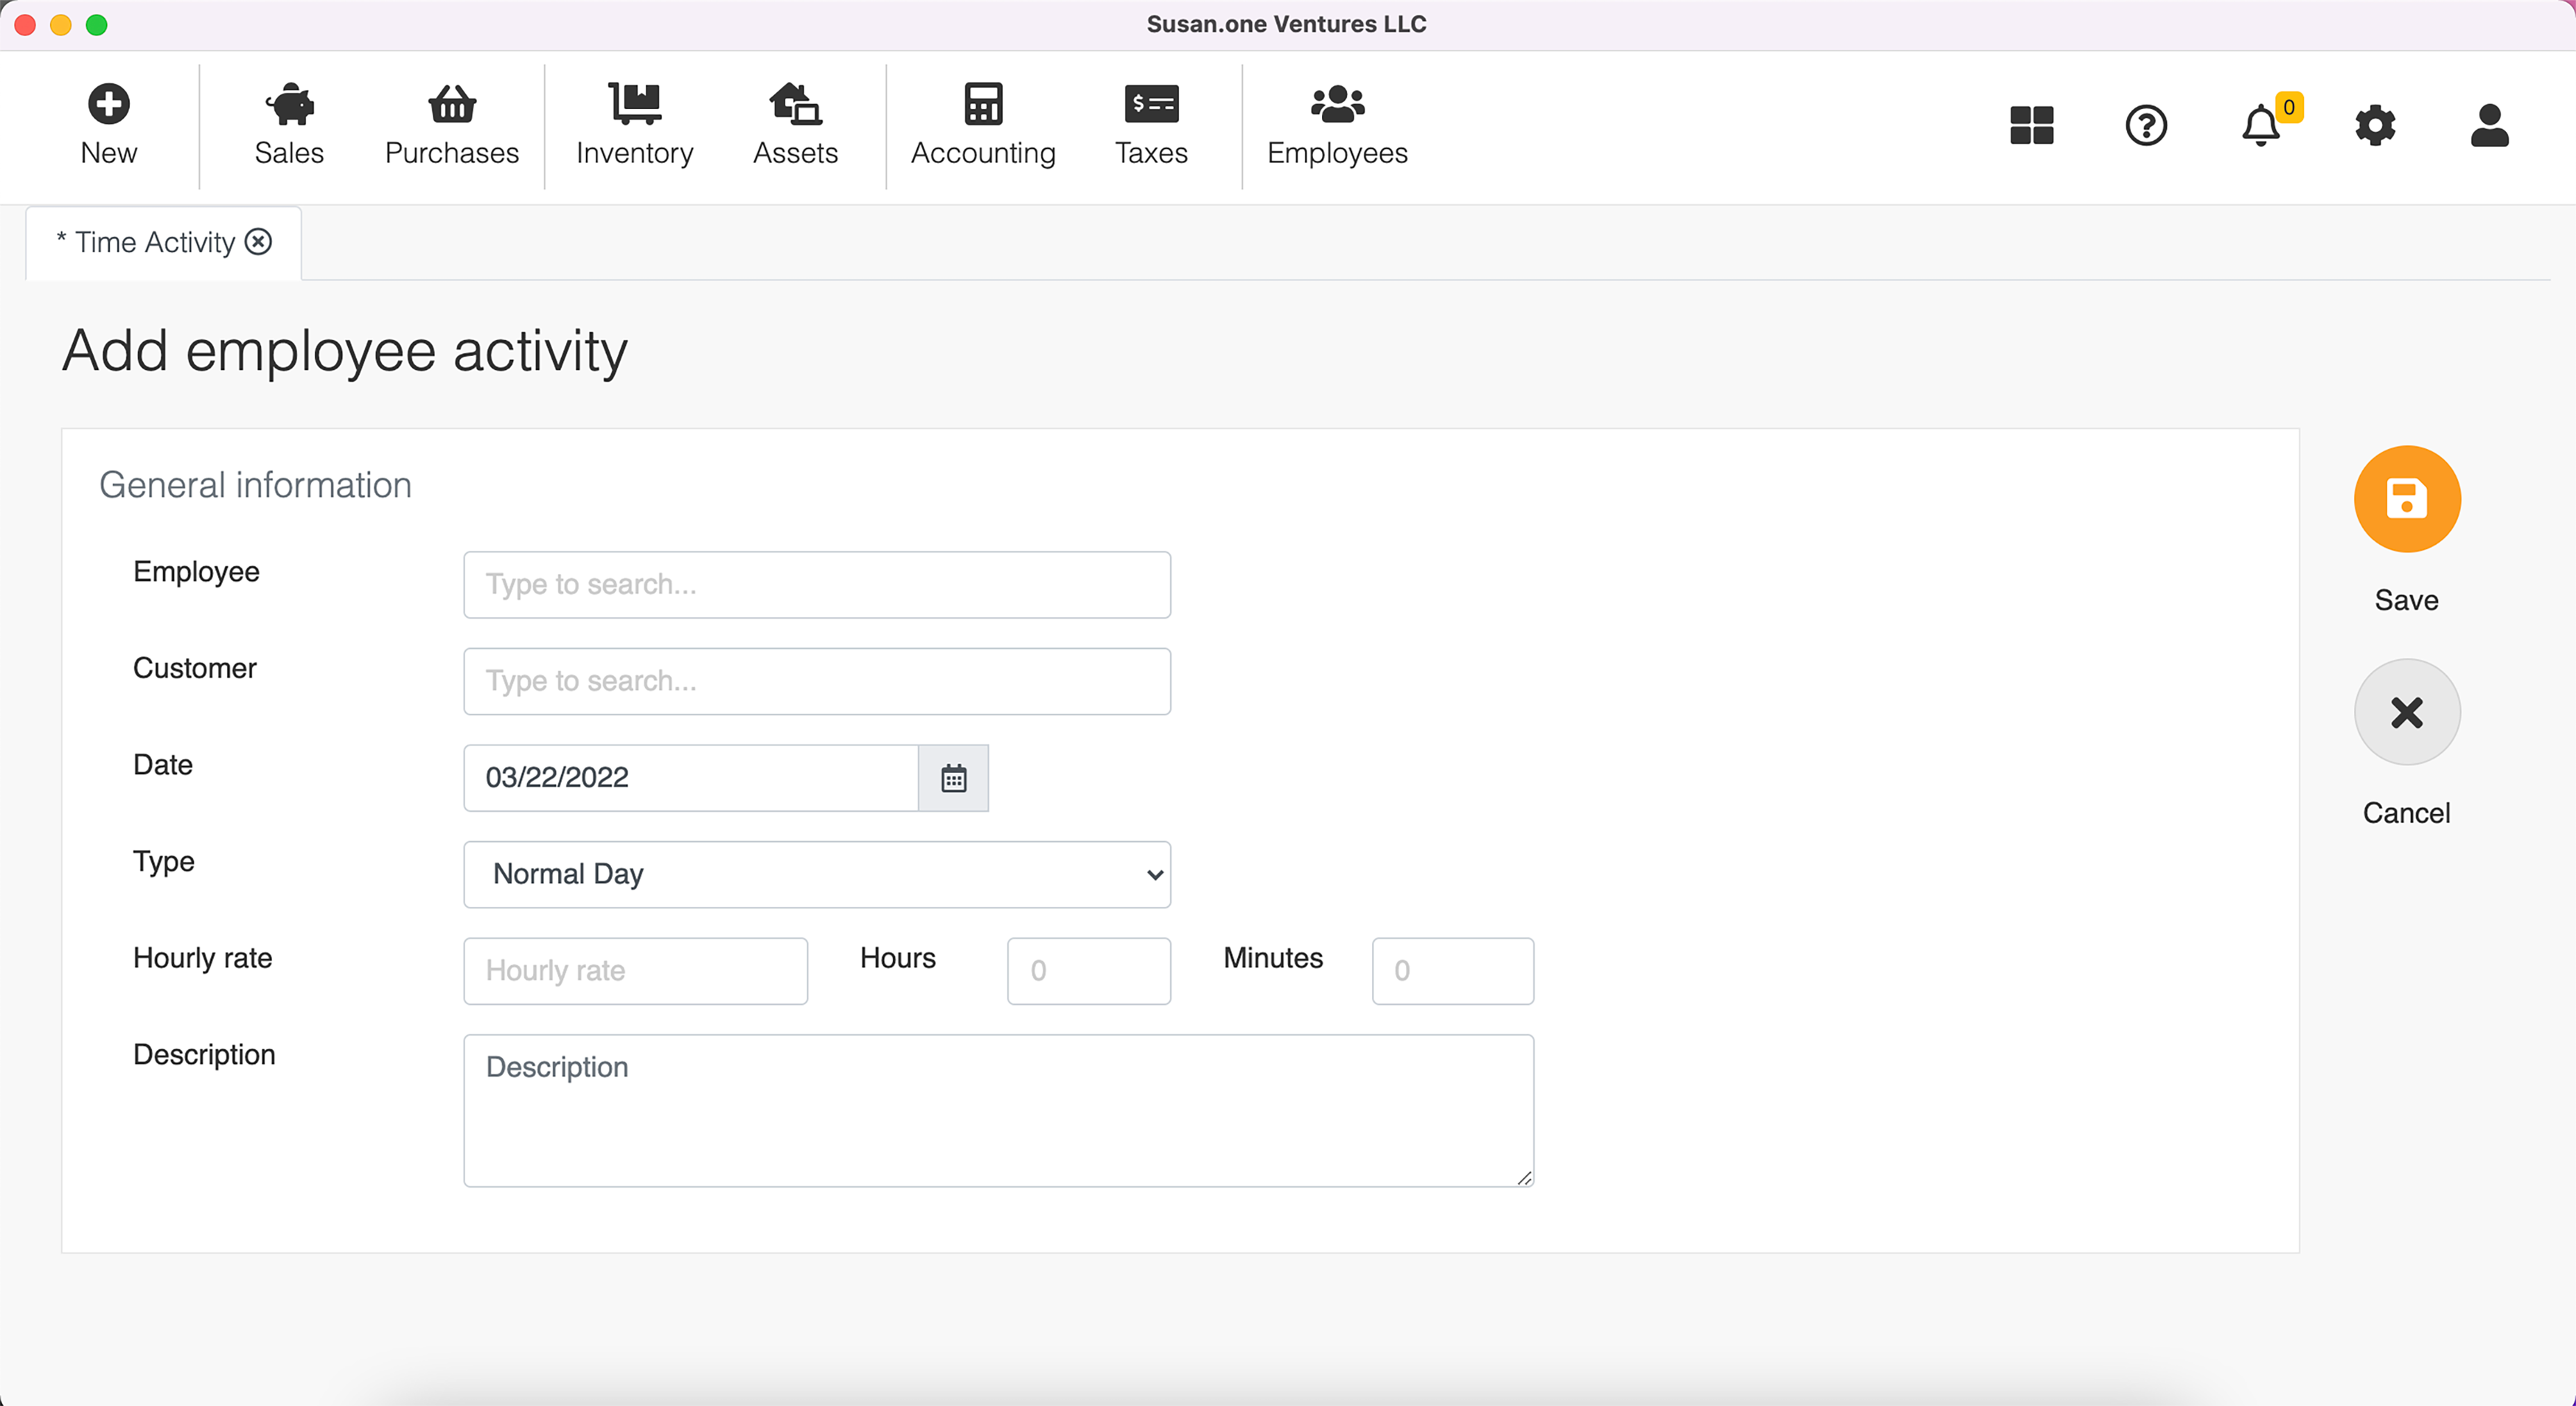Open the dashboard grid icon
The width and height of the screenshot is (2576, 1406).
(x=2031, y=126)
